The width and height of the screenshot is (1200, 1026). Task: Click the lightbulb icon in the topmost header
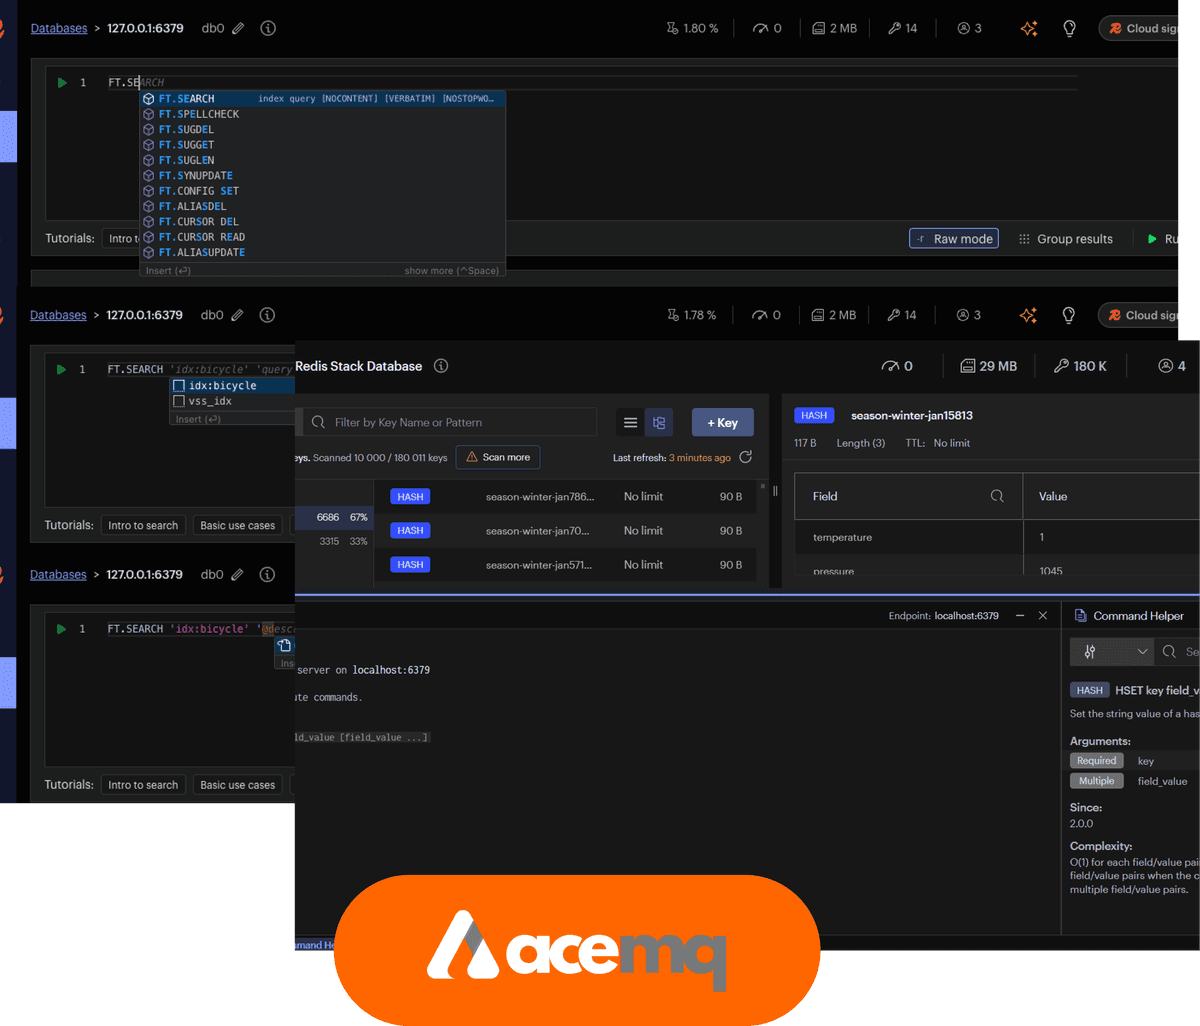[x=1069, y=29]
